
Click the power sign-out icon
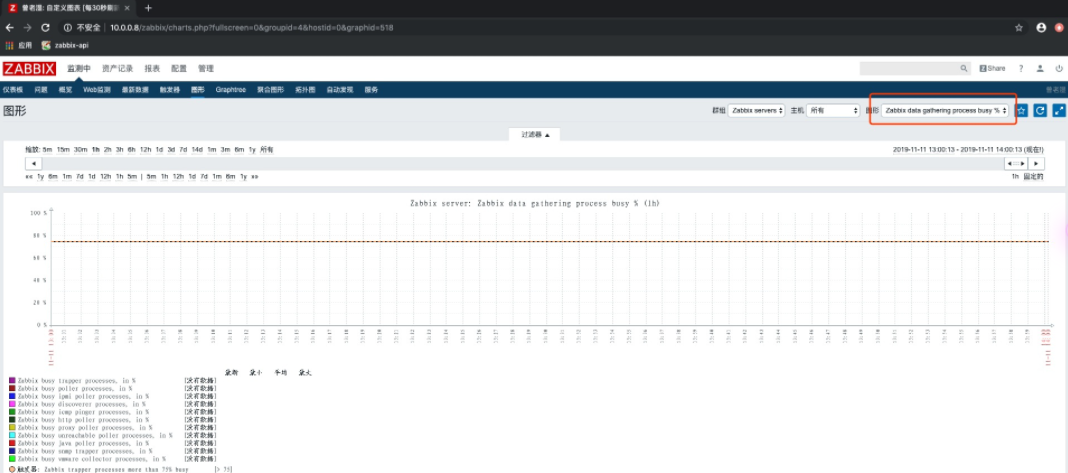pyautogui.click(x=1059, y=69)
